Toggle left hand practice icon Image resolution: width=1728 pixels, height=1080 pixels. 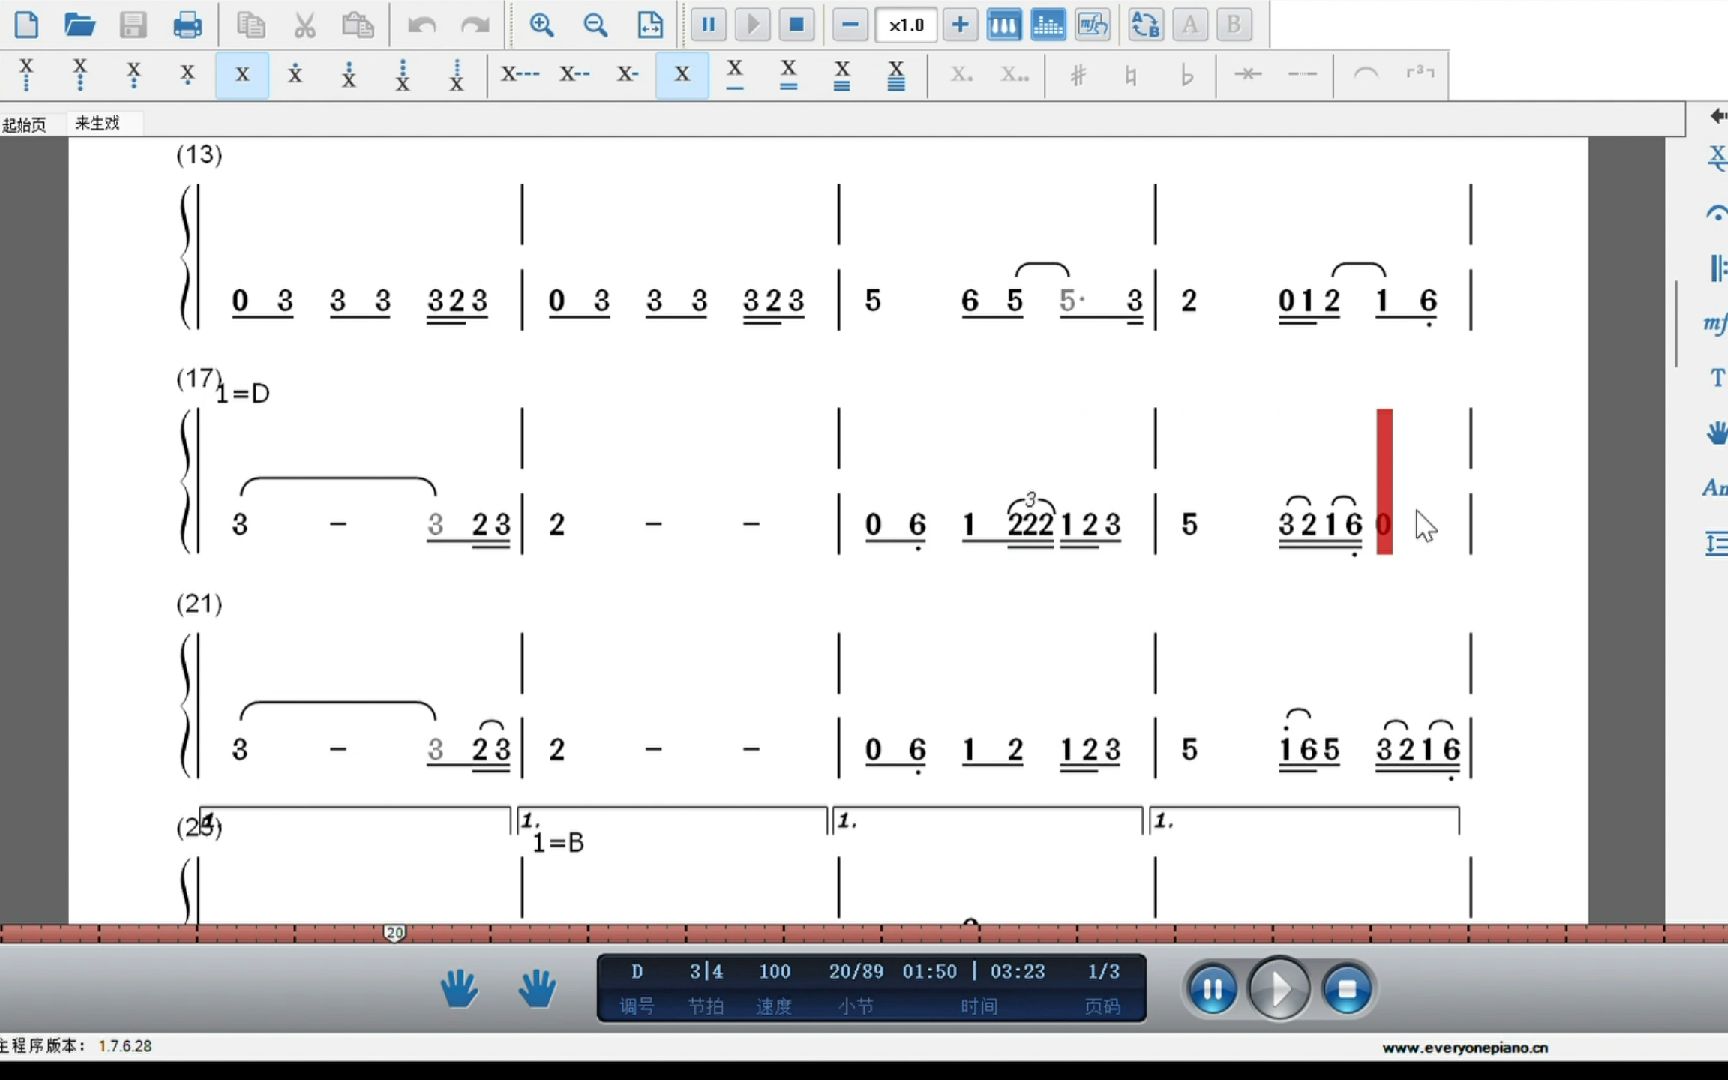point(459,988)
